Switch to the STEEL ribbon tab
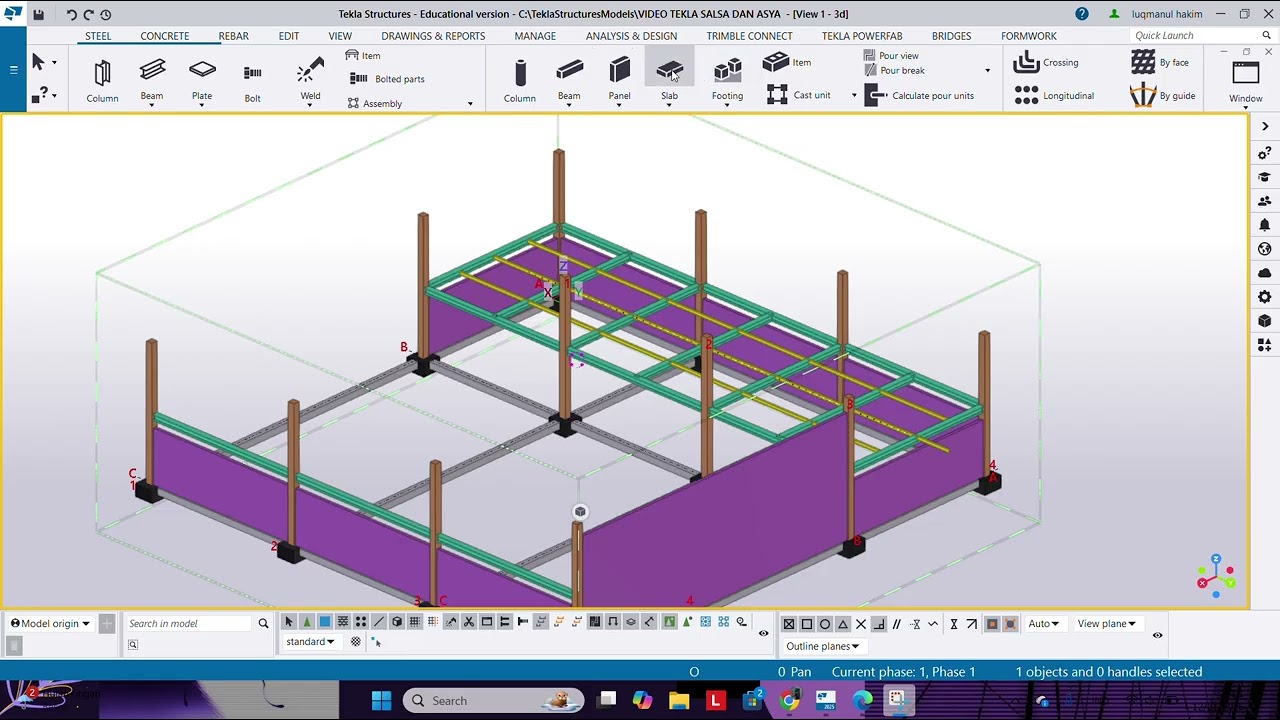Screen dimensions: 1280x720 coord(98,36)
